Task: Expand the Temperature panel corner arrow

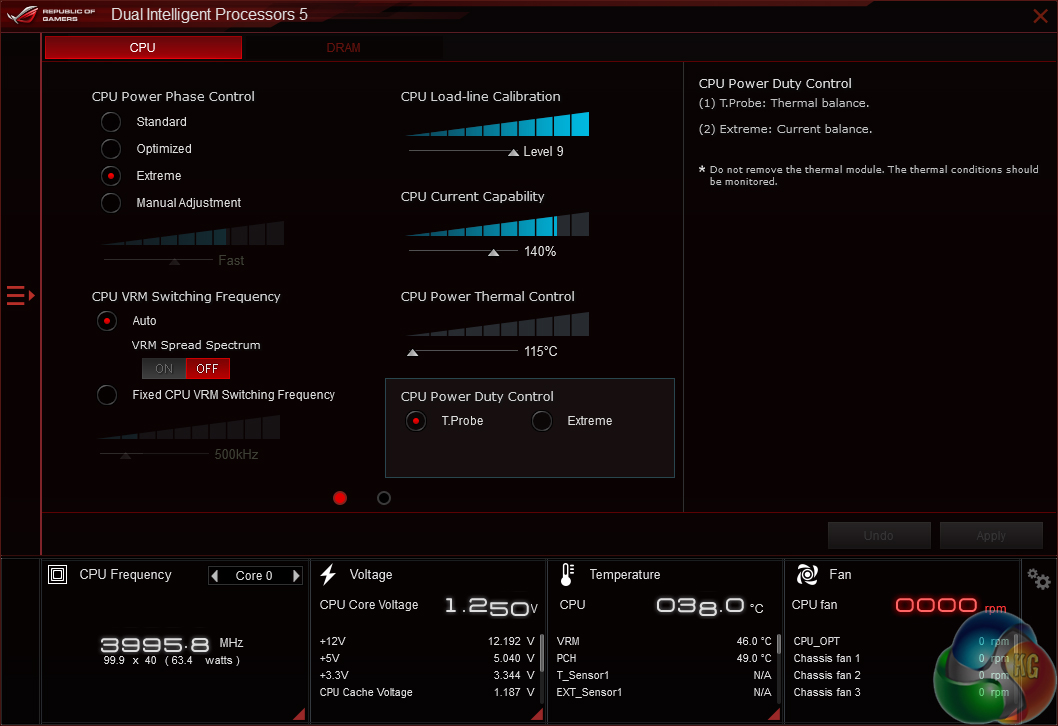Action: pos(774,714)
